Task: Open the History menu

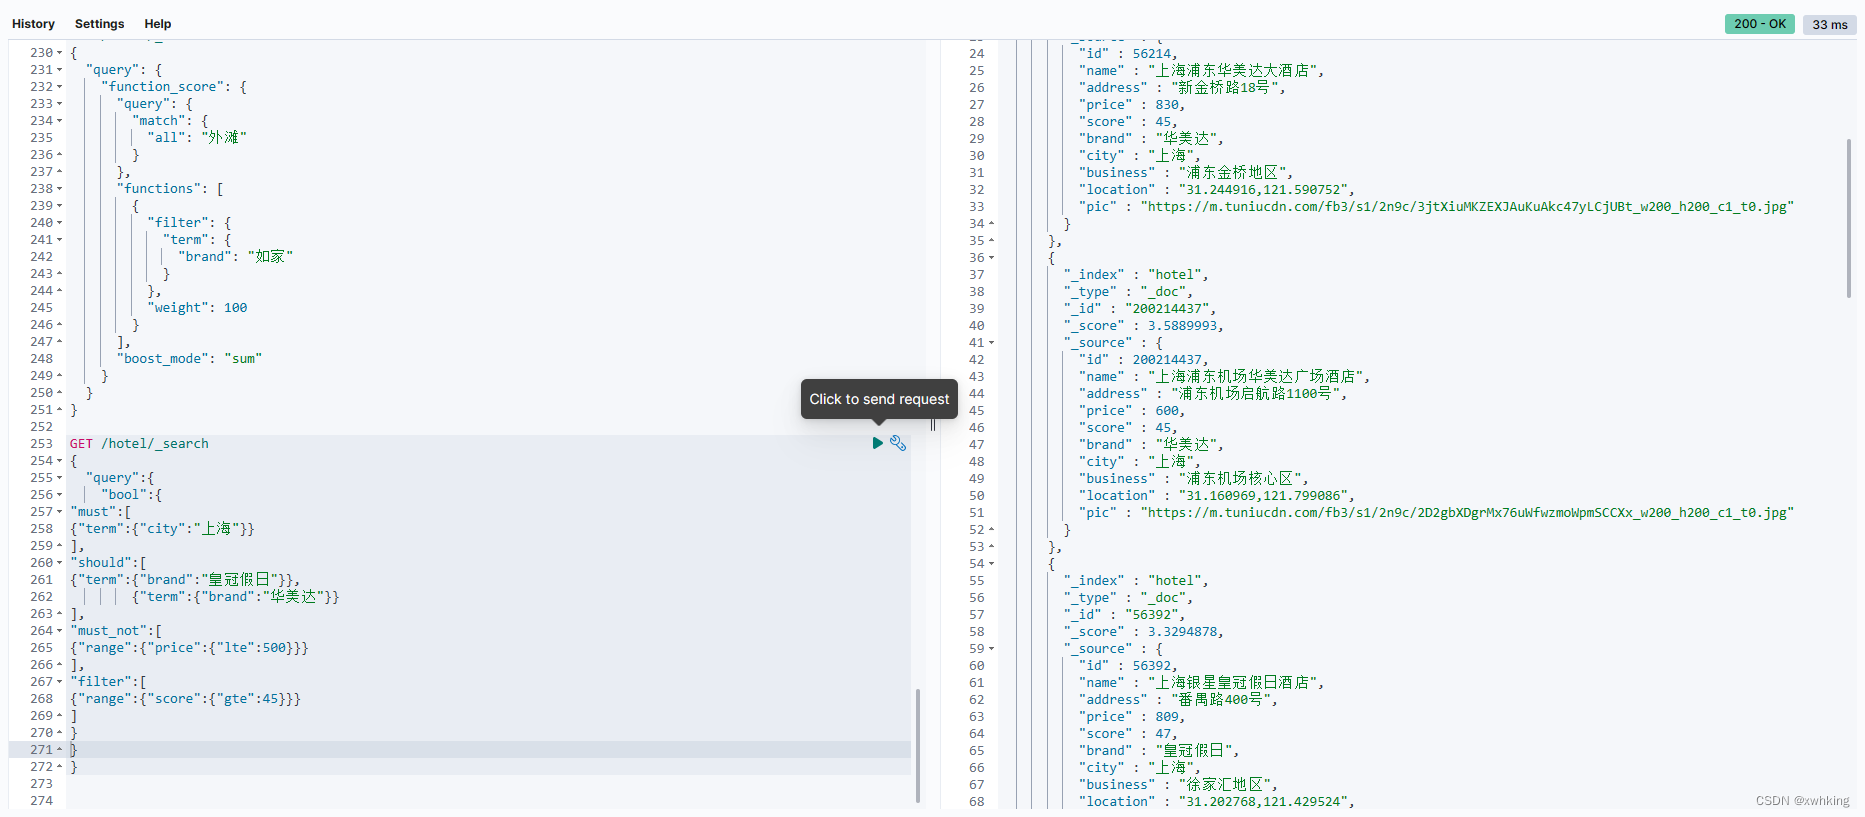Action: pos(33,24)
